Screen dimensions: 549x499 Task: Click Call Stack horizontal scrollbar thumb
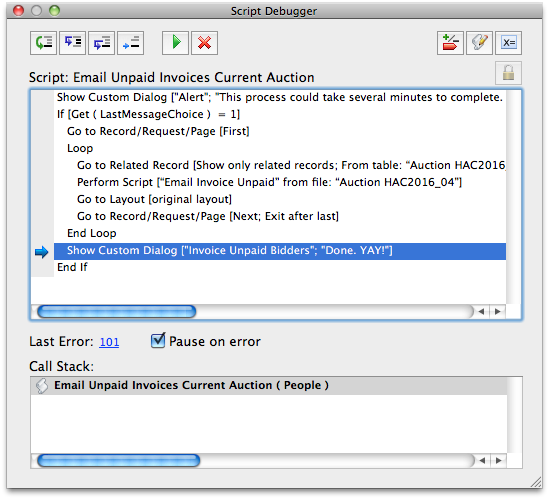[119, 460]
